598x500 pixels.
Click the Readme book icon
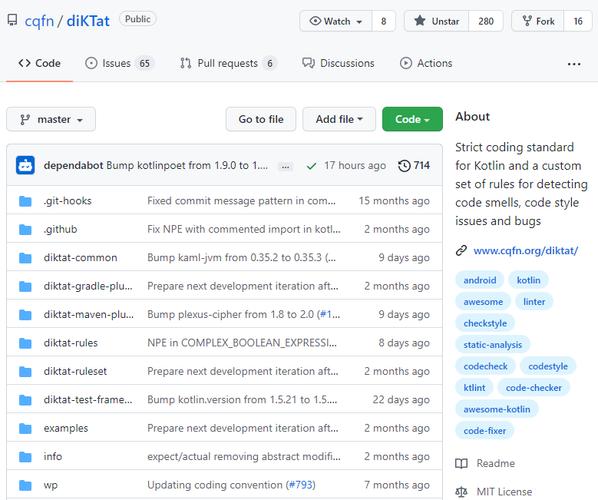(461, 463)
